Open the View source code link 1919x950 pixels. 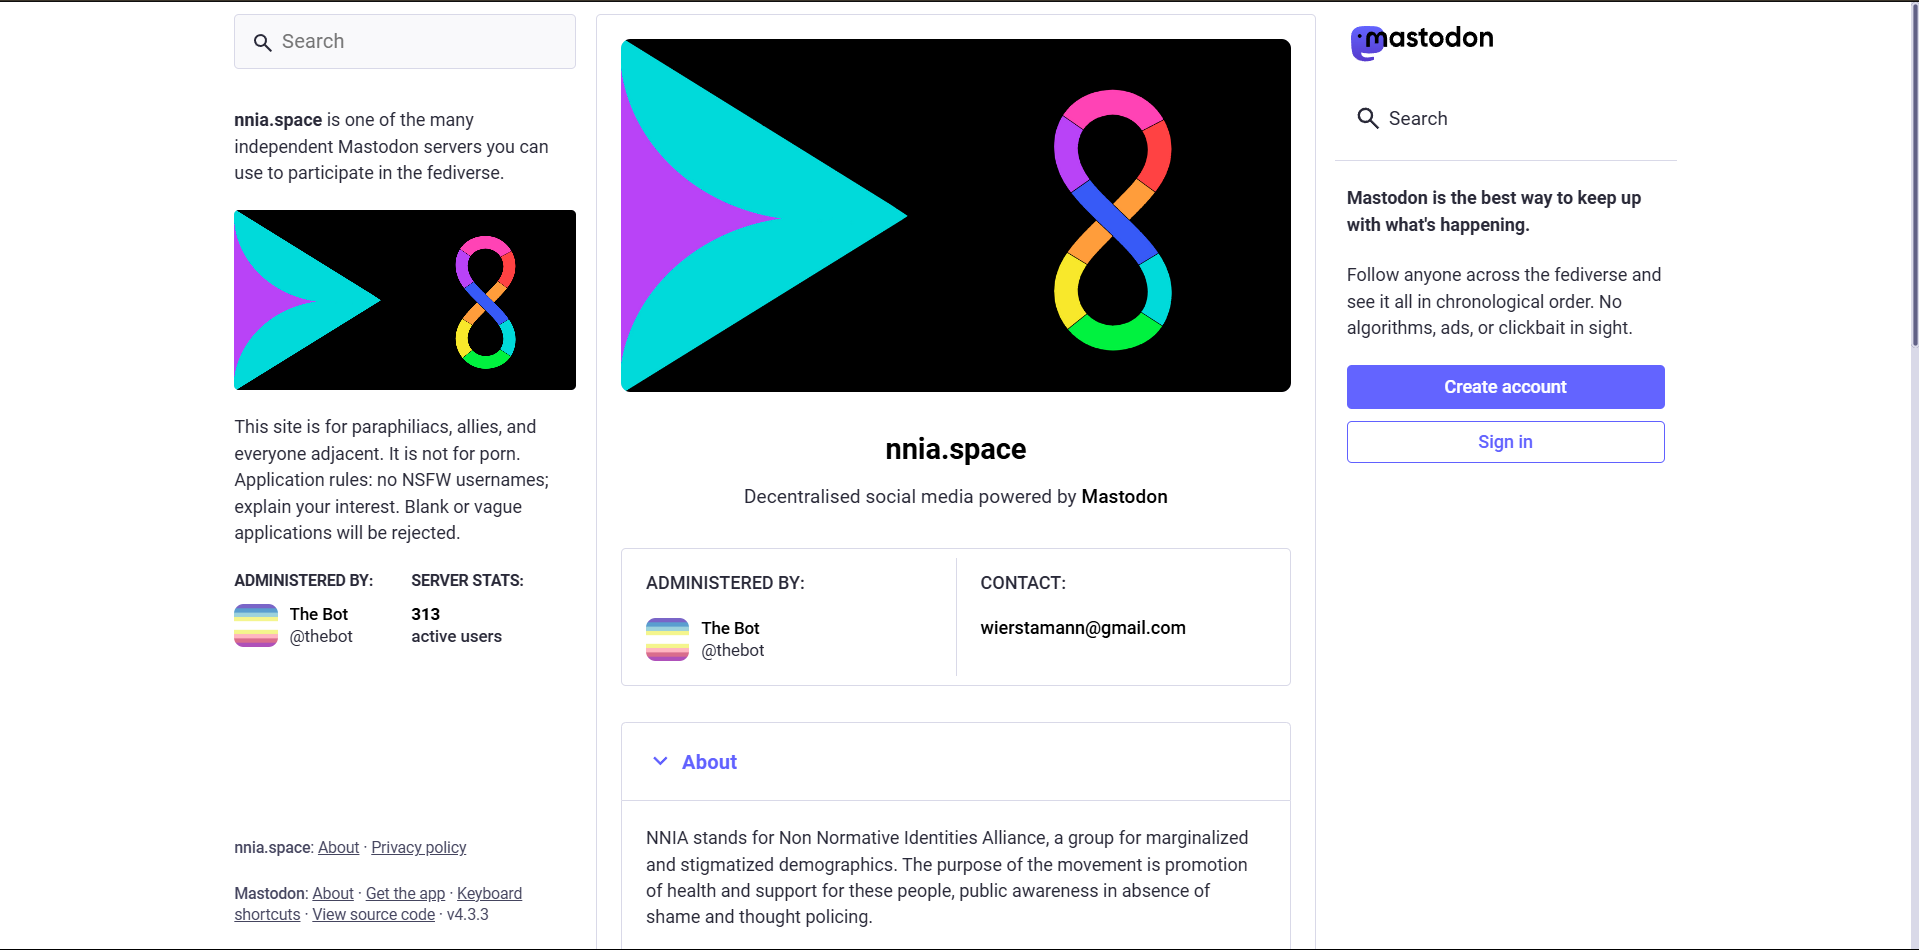tap(373, 914)
